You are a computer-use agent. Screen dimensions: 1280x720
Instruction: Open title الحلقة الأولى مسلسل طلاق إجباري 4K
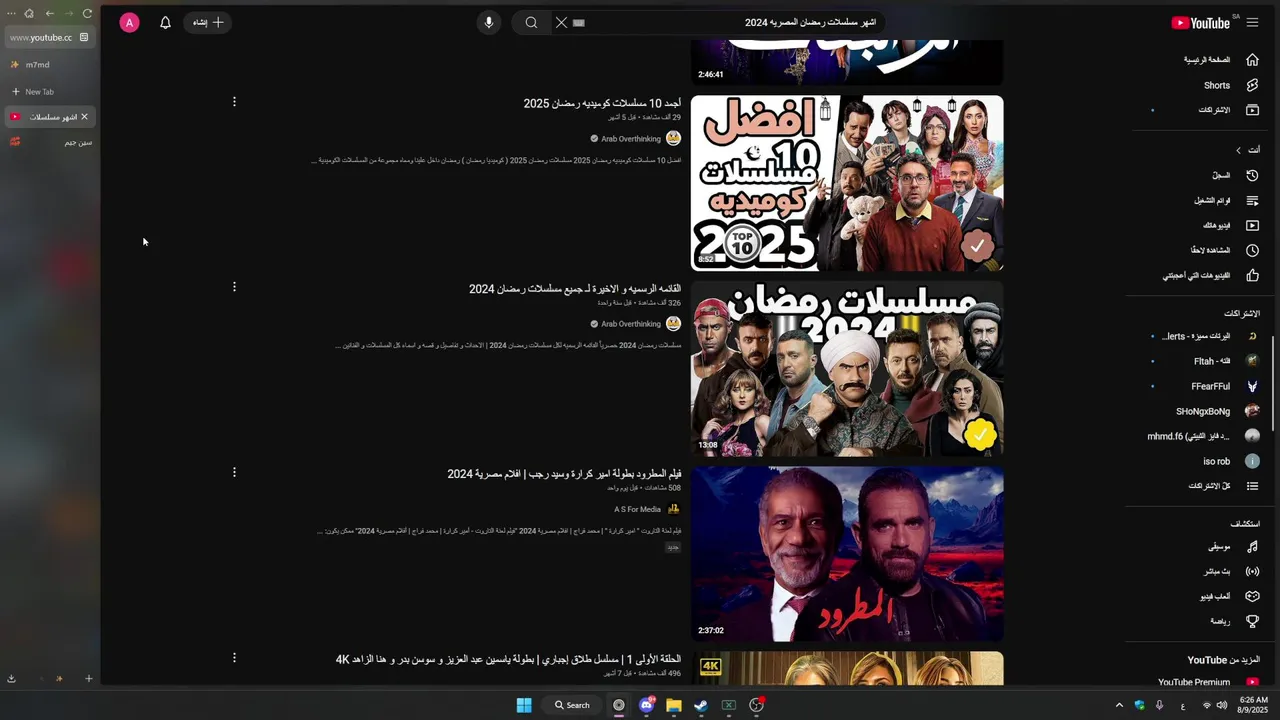tap(508, 660)
